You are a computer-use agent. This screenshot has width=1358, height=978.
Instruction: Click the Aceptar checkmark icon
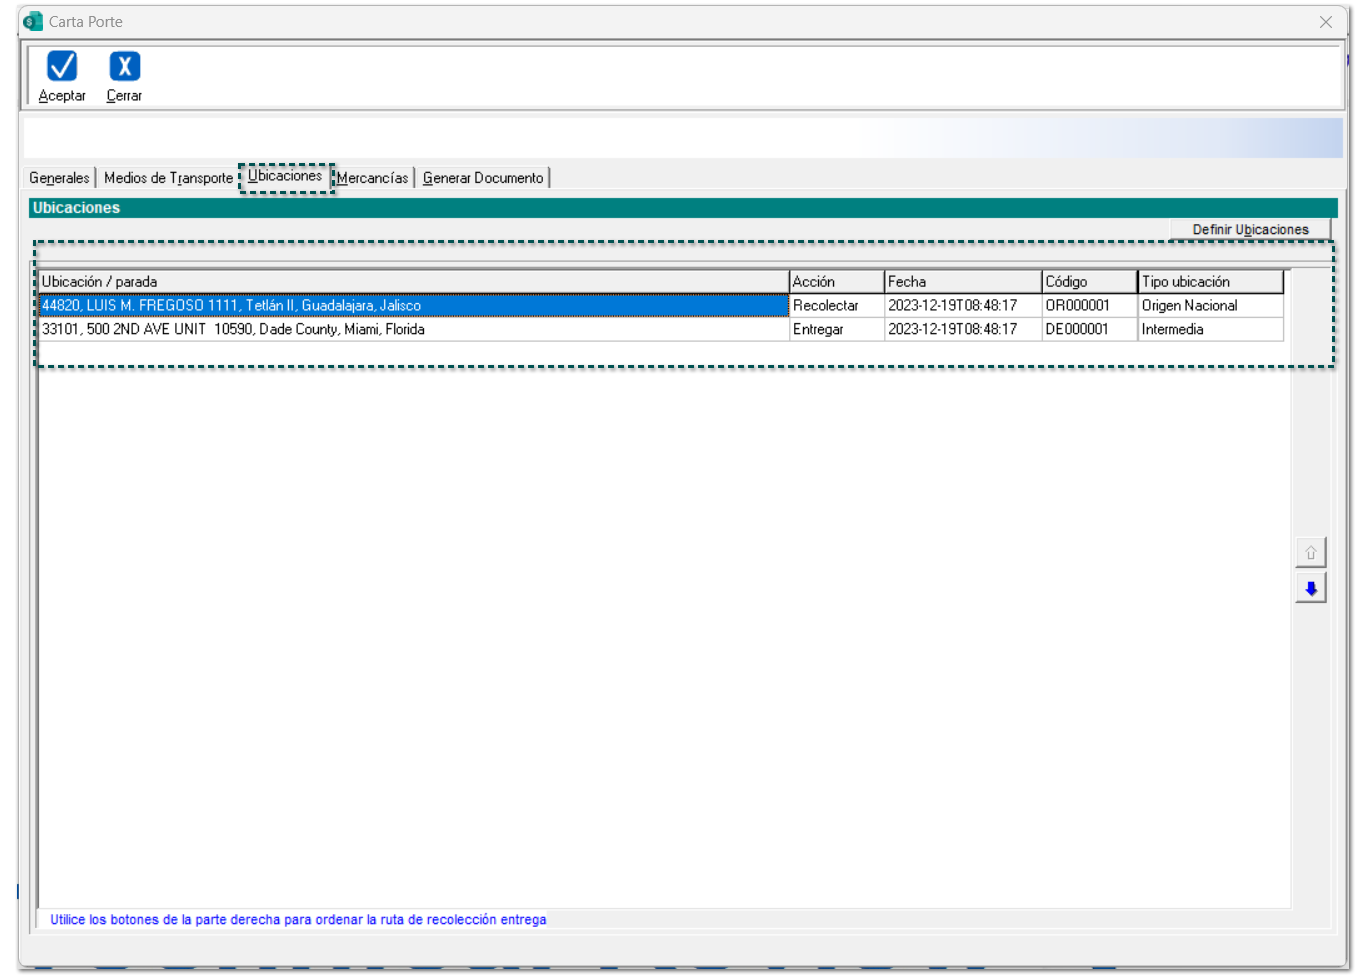(x=62, y=67)
